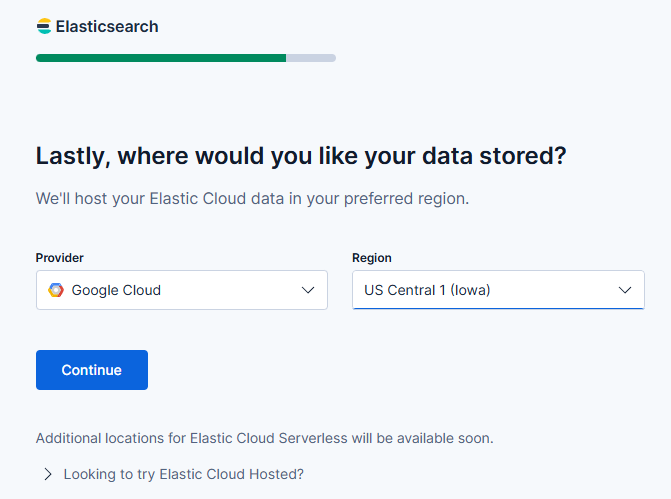Screen dimensions: 671x499
Task: Click the Elasticsearch brand name text
Action: [x=107, y=27]
